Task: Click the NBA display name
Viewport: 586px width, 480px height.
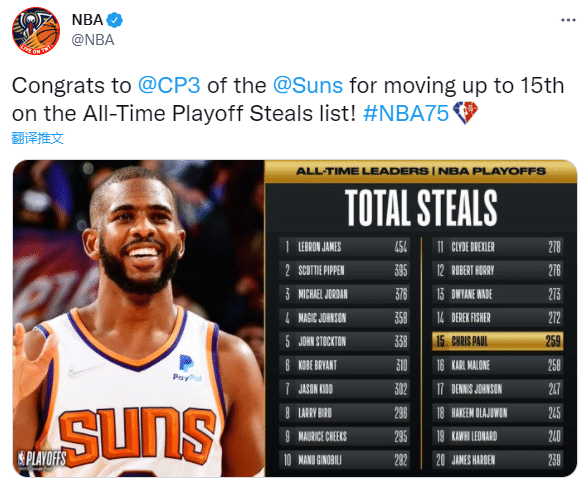Action: coord(87,20)
